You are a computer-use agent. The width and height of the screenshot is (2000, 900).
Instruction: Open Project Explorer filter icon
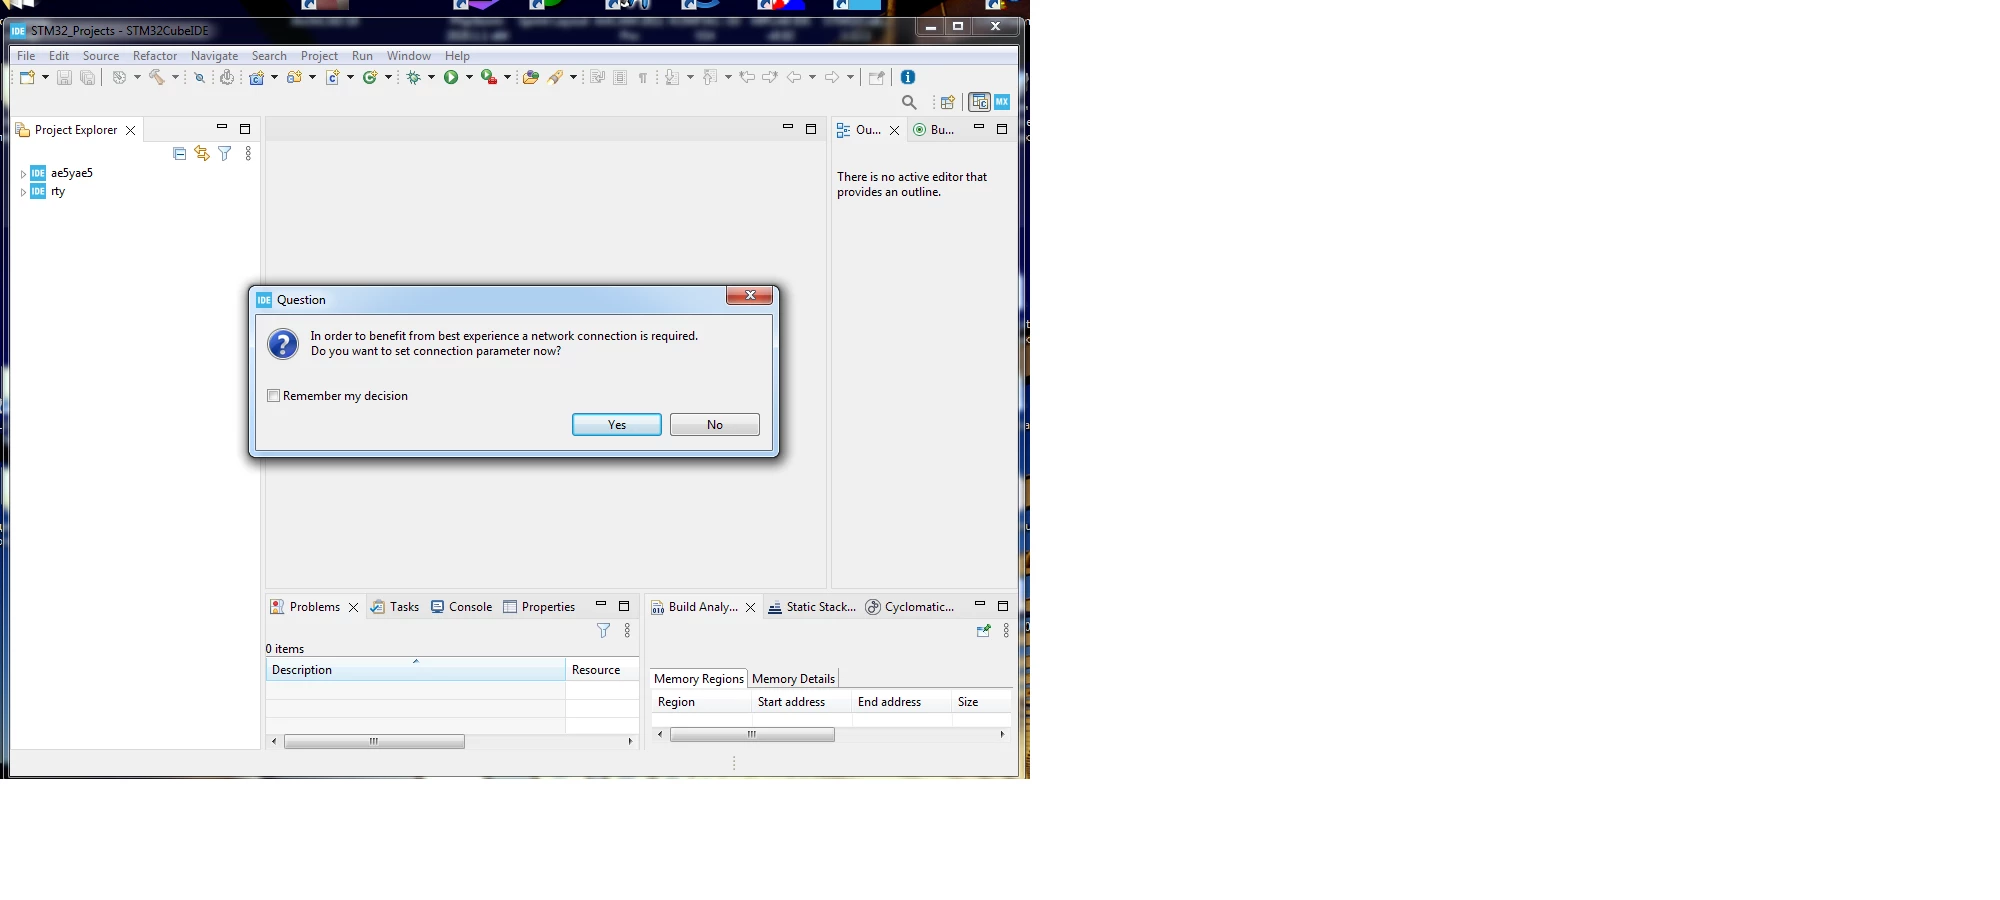pyautogui.click(x=225, y=153)
